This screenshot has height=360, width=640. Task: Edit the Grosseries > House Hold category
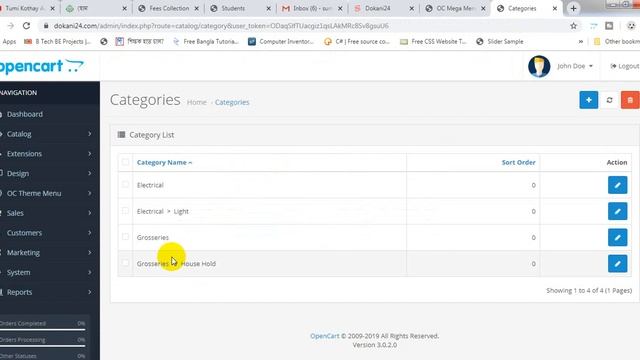click(x=617, y=264)
